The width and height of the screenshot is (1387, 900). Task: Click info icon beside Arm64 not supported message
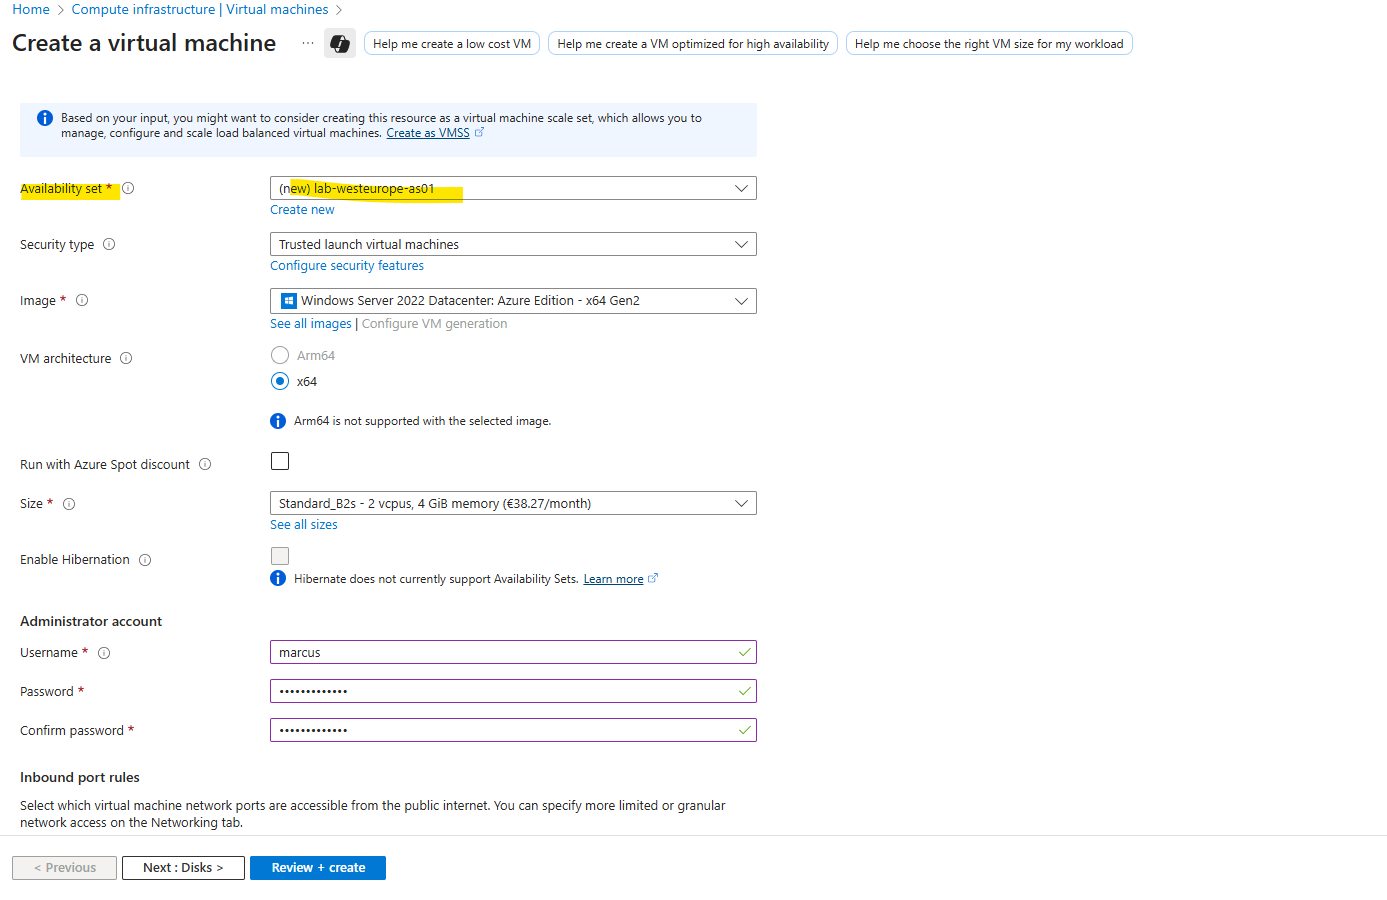point(278,421)
